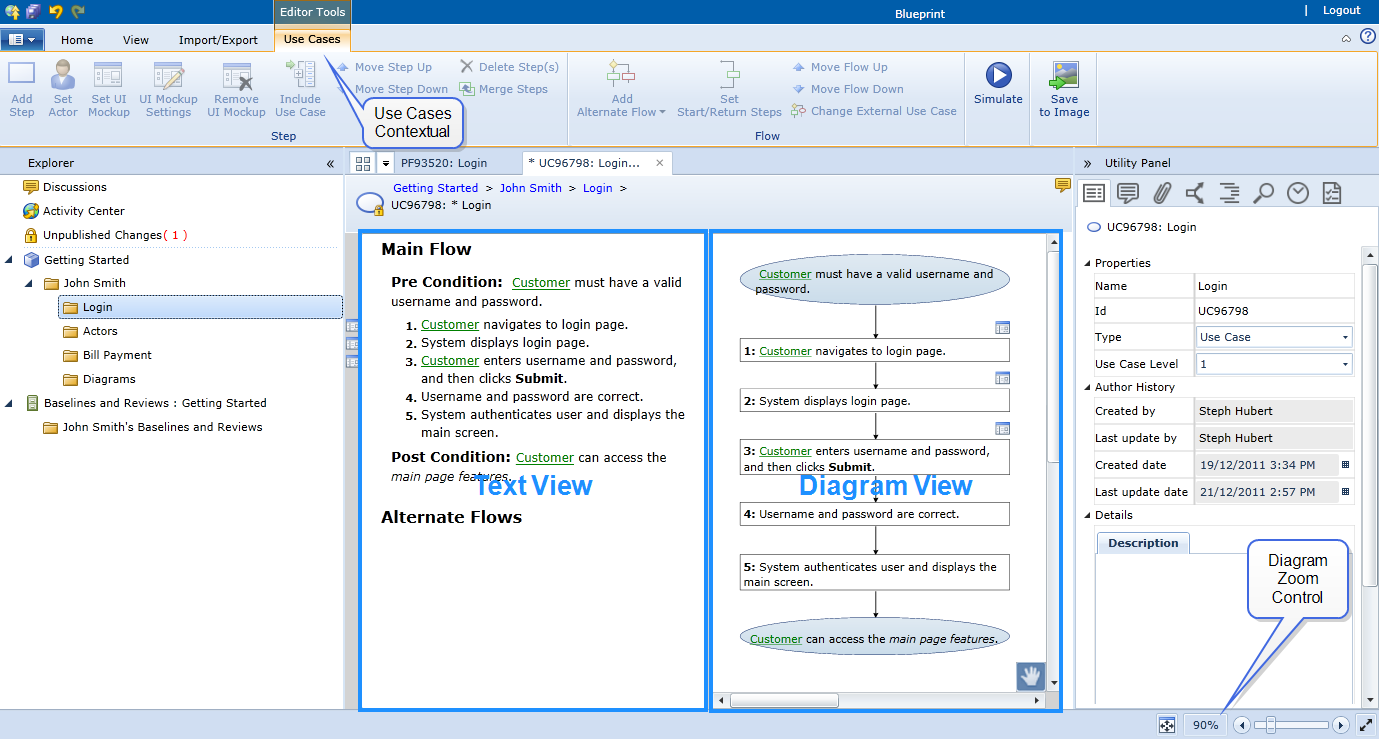Click the Redo arrow in the title bar

tap(78, 11)
